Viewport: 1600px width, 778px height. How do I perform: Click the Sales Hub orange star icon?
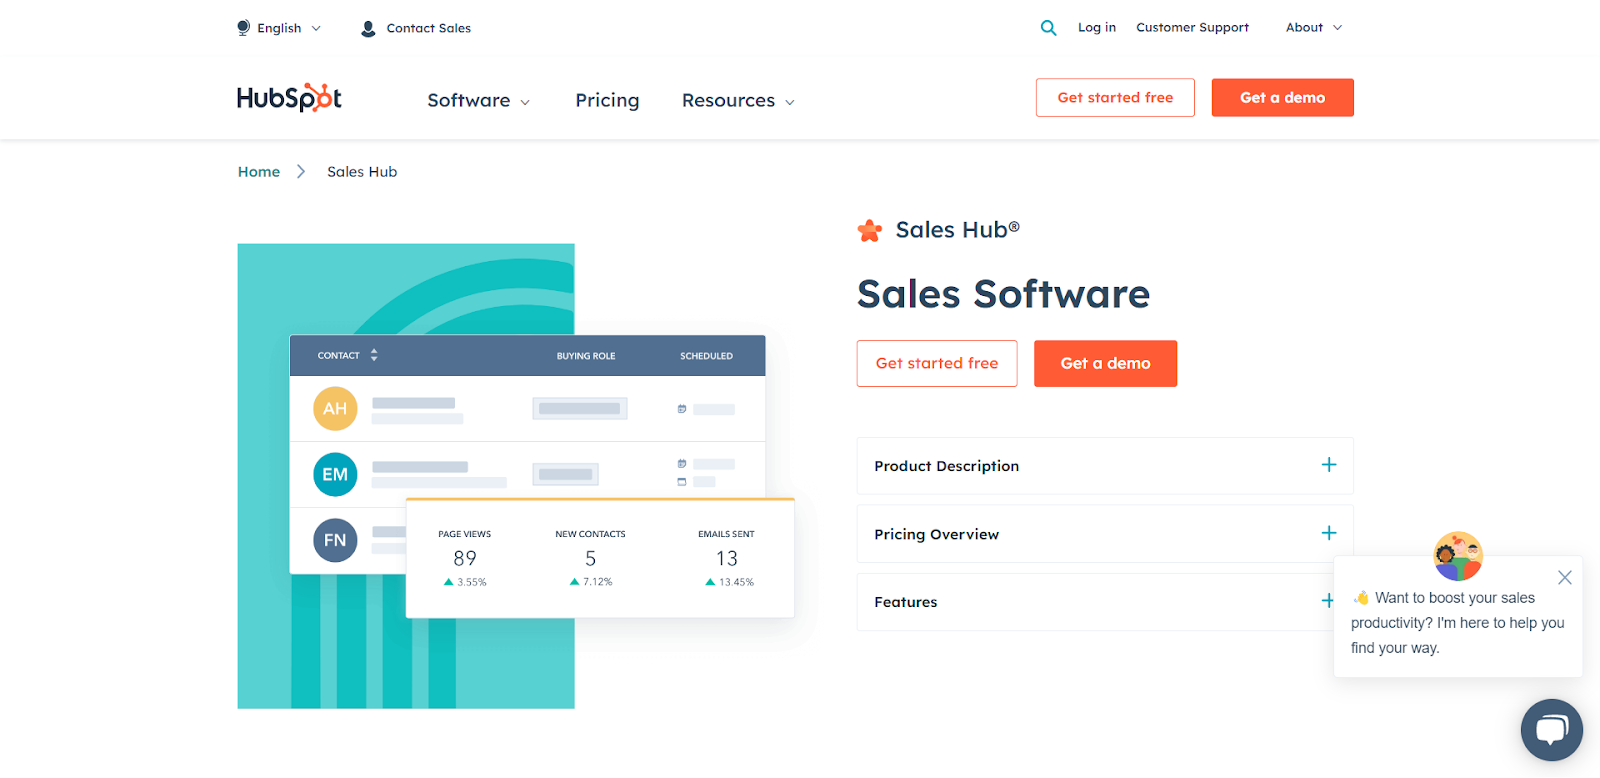[x=870, y=231]
